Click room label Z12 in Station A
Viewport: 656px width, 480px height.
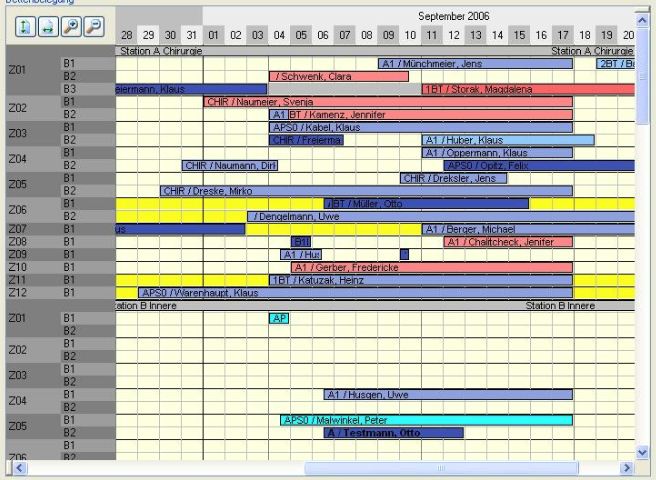[x=18, y=293]
